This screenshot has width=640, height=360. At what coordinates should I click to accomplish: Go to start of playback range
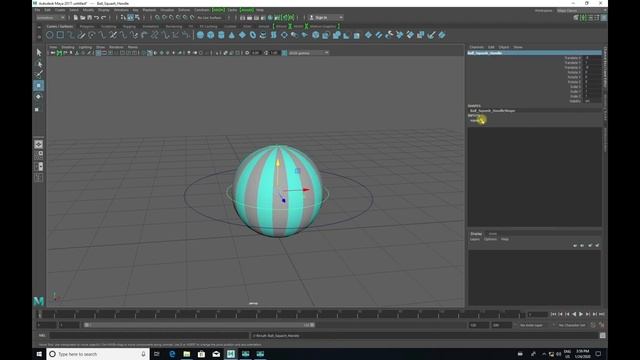tap(553, 314)
